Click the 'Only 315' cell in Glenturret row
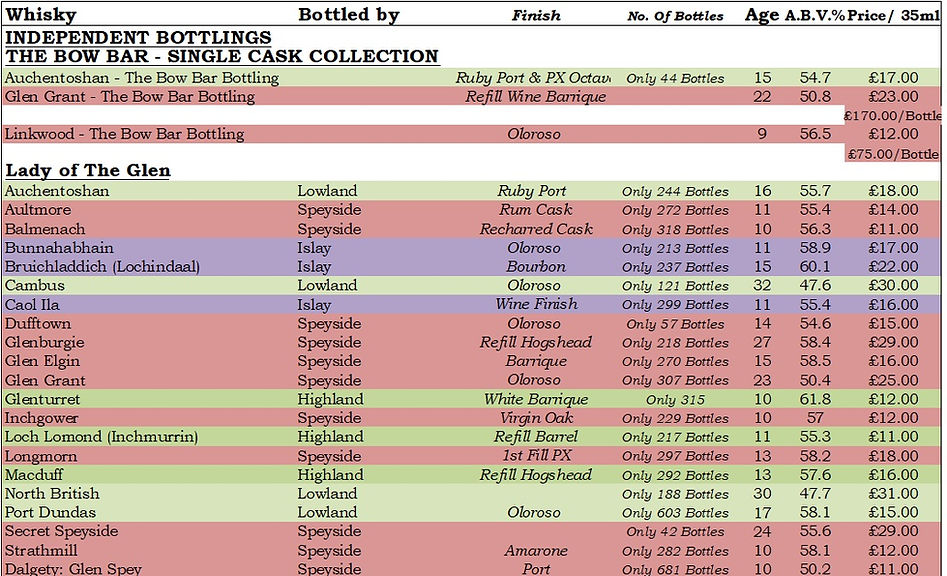 675,400
